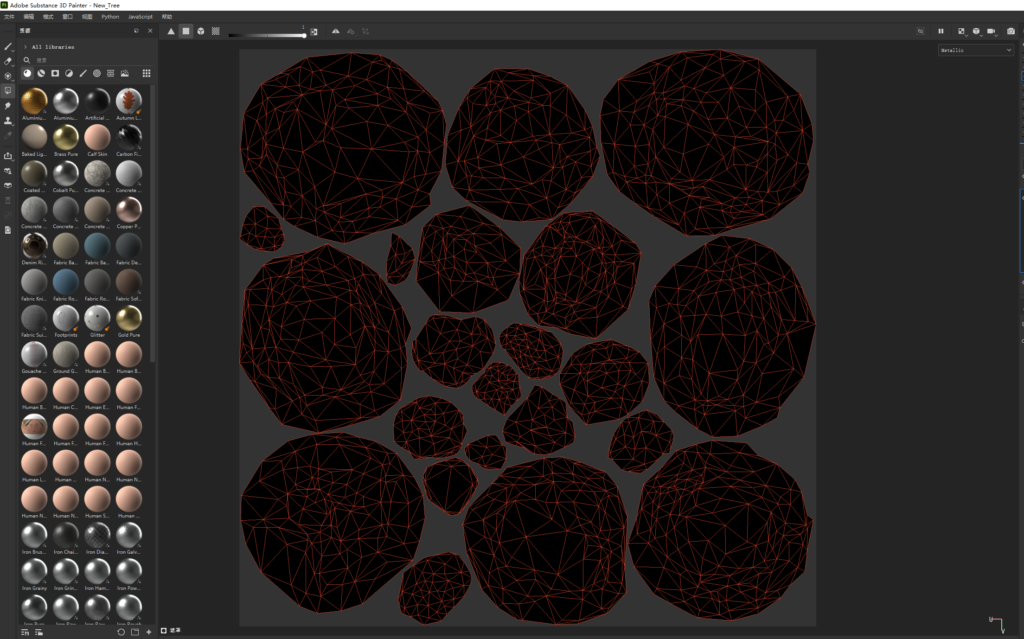Viewport: 1024px width, 639px height.
Task: Adjust the fill grayscale color slider
Action: [267, 35]
